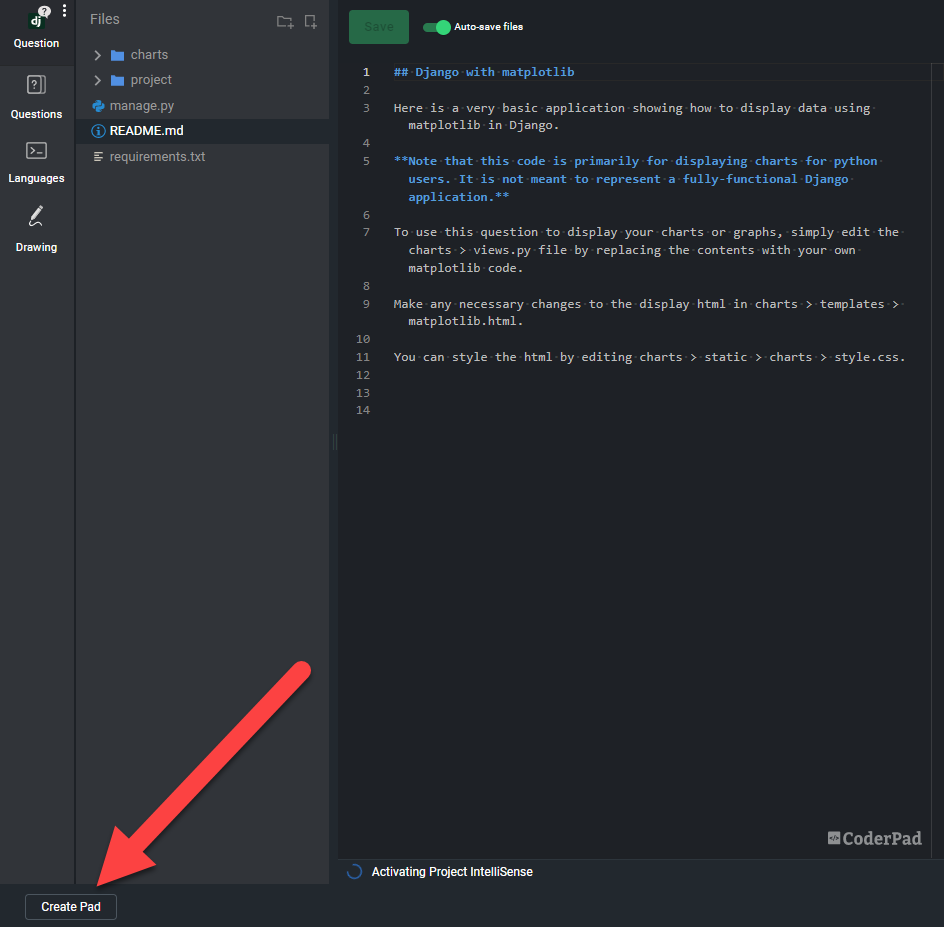Screen dimensions: 944x927
Task: Click the Save button
Action: (x=378, y=27)
